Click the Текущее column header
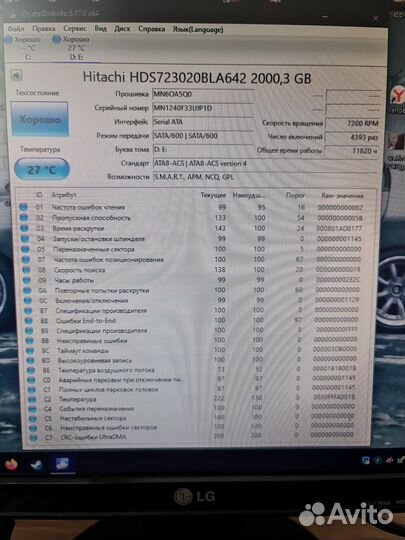Viewport: 405px width, 540px height. pyautogui.click(x=213, y=195)
